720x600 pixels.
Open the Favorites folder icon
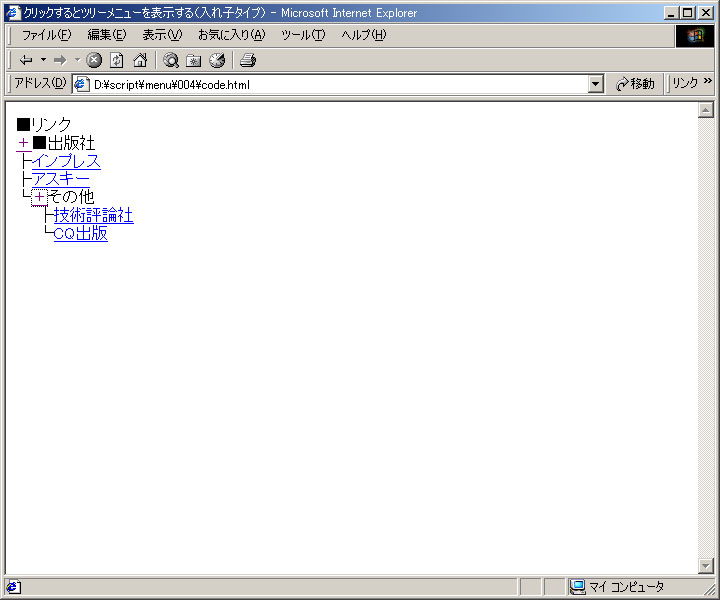[x=194, y=60]
